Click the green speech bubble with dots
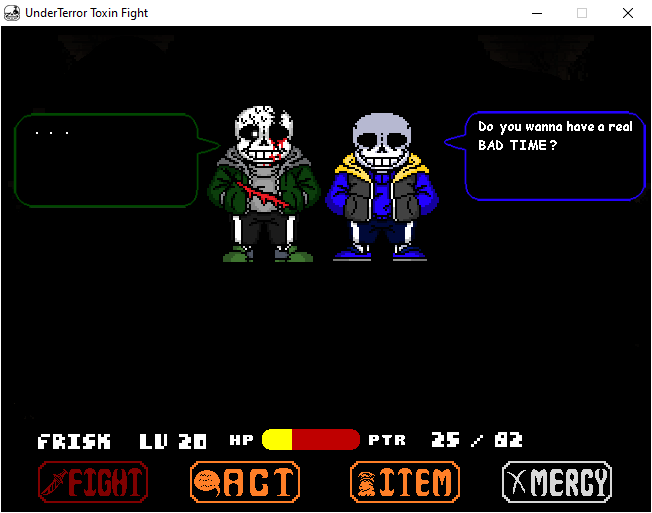This screenshot has height=513, width=652. pos(117,160)
